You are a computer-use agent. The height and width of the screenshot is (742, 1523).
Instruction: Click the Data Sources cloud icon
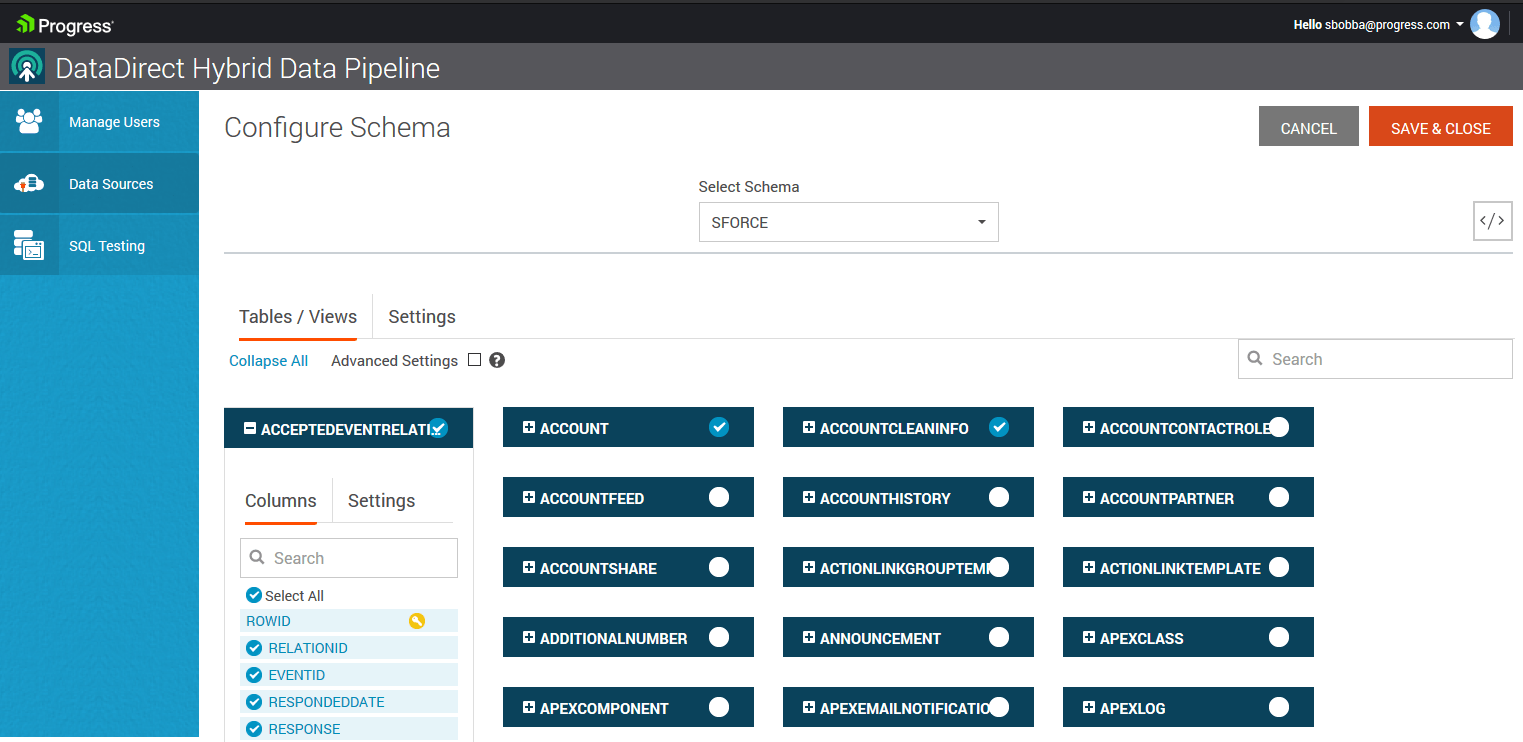[x=29, y=183]
